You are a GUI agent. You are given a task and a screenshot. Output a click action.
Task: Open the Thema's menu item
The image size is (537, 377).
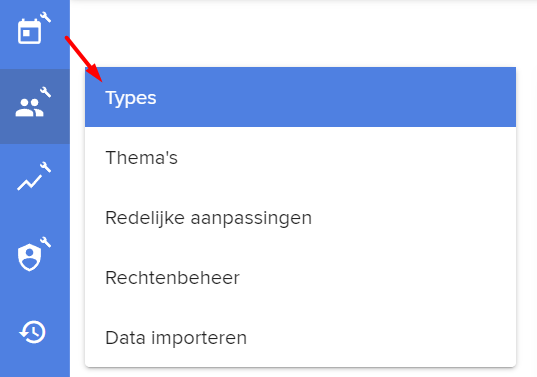point(300,158)
